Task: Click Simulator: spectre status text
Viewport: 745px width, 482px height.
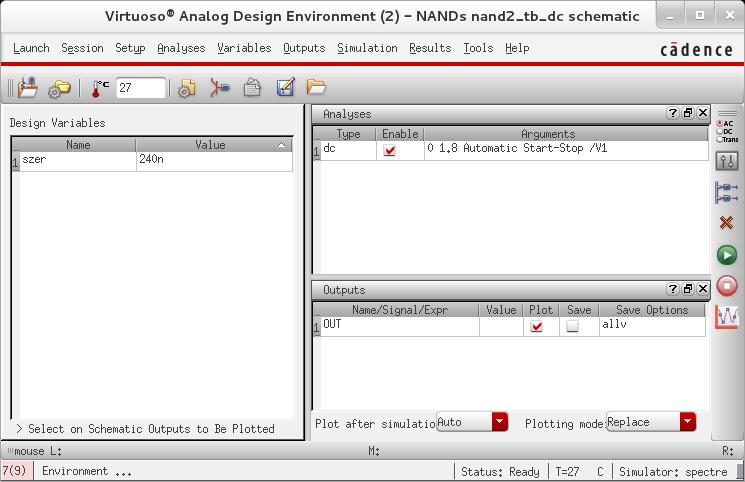Action: coord(673,472)
